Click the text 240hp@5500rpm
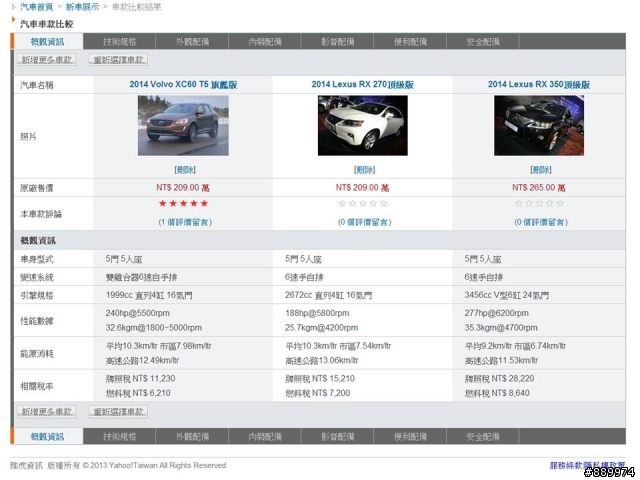640x480 pixels. 138,313
